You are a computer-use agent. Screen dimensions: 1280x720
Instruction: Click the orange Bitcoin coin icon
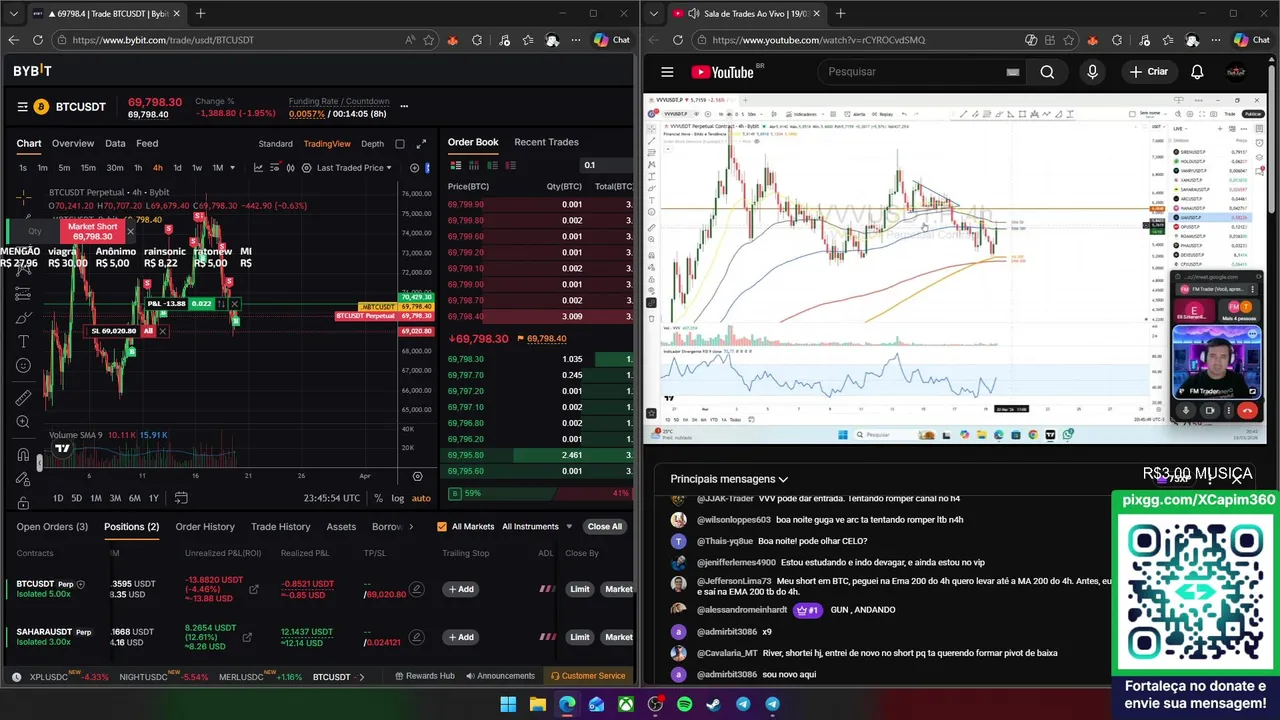[42, 107]
